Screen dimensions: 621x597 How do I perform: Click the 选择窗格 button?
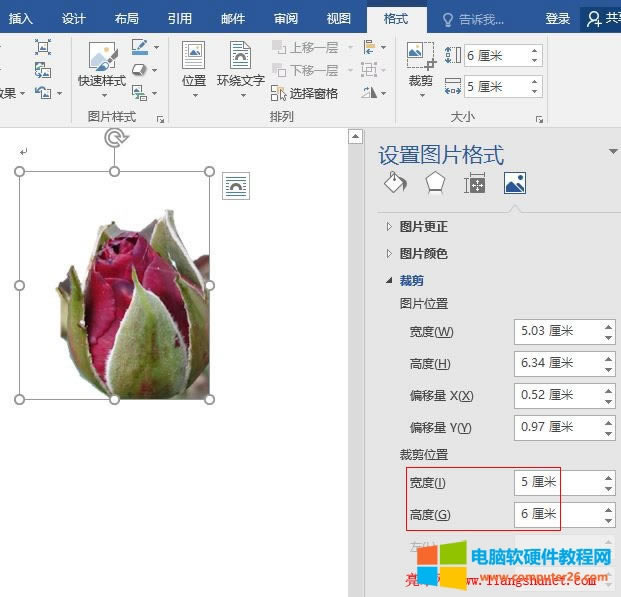pyautogui.click(x=305, y=93)
